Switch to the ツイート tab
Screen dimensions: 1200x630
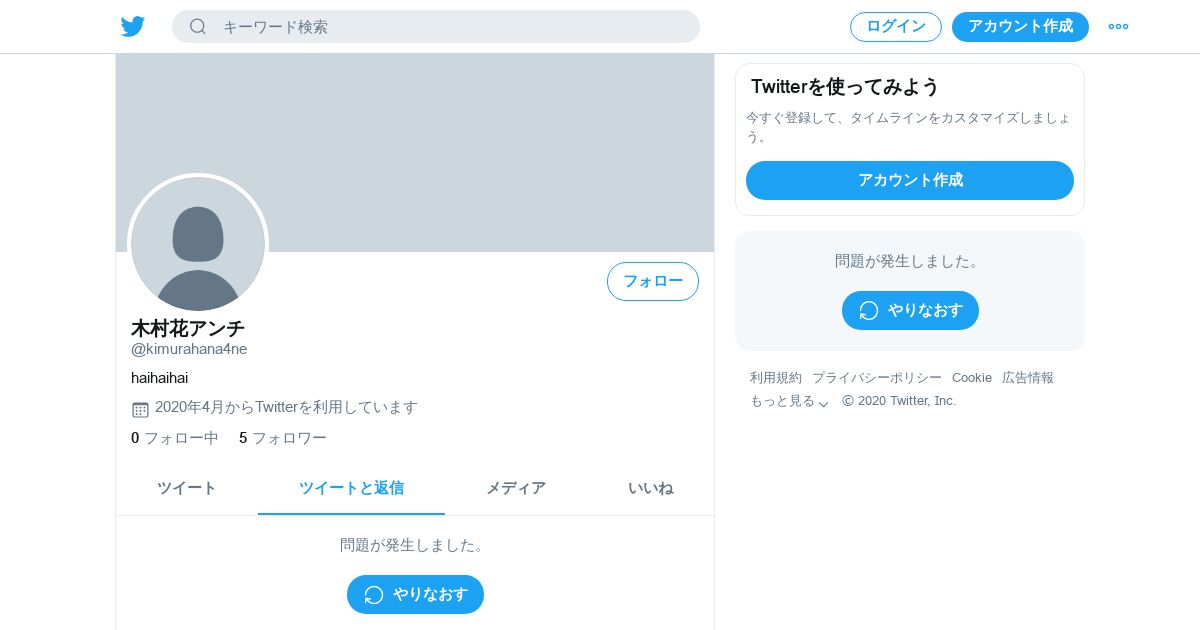pyautogui.click(x=187, y=489)
